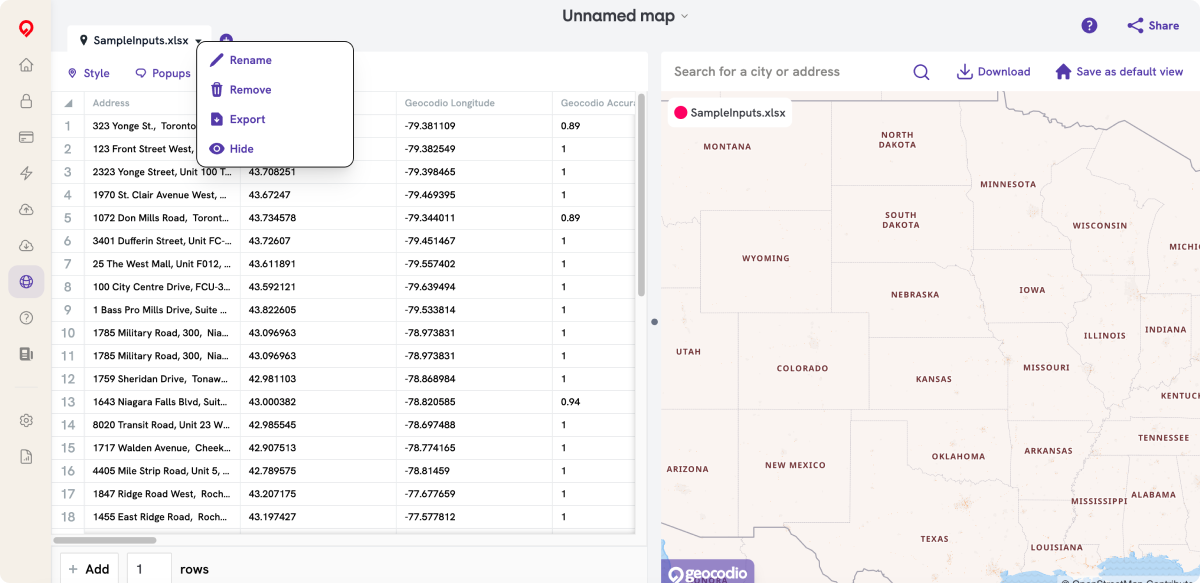Click the COLORADO label on the map
The height and width of the screenshot is (583, 1200).
coord(802,368)
